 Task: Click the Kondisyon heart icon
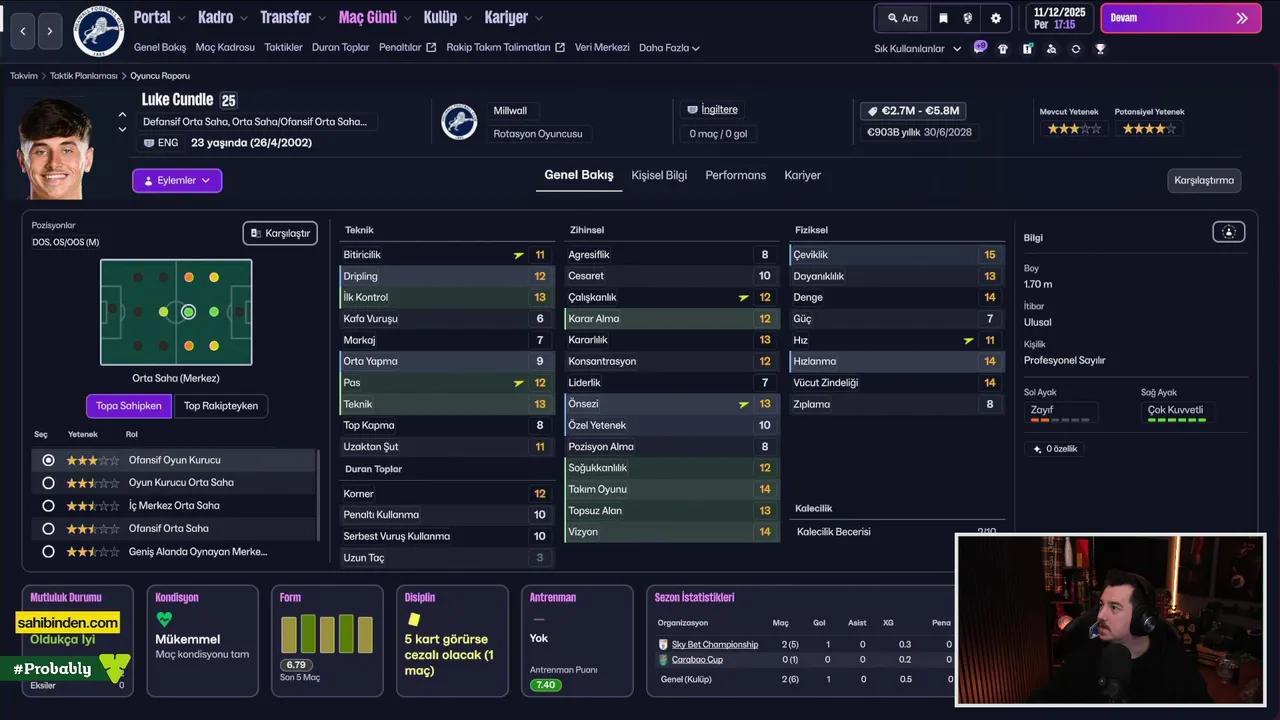click(x=164, y=619)
